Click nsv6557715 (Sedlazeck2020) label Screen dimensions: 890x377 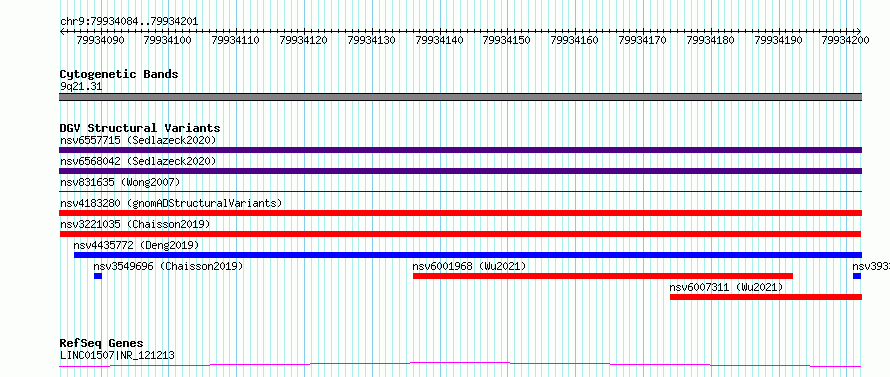[x=138, y=140]
